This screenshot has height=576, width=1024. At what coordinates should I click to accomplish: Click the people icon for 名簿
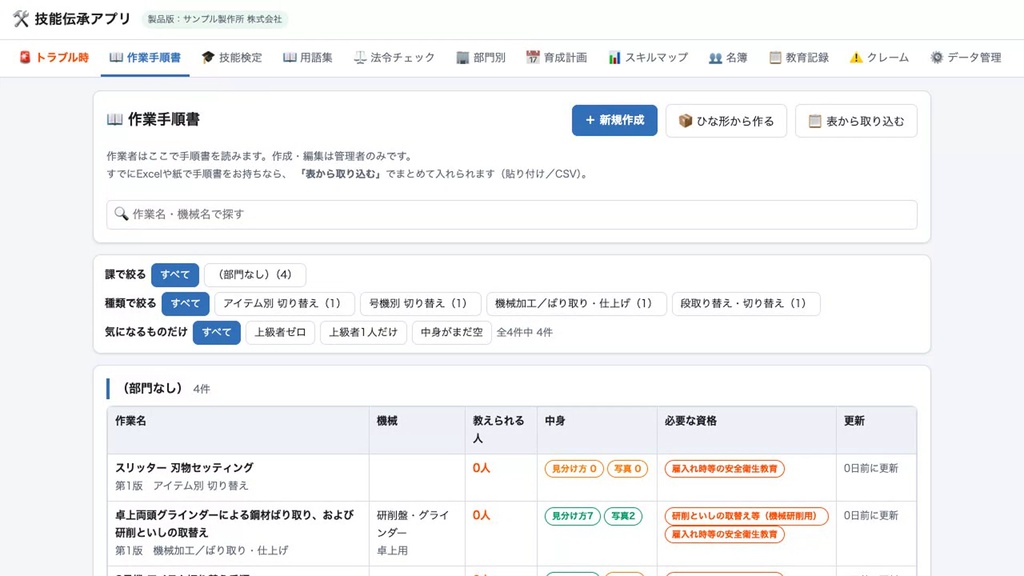coord(715,57)
